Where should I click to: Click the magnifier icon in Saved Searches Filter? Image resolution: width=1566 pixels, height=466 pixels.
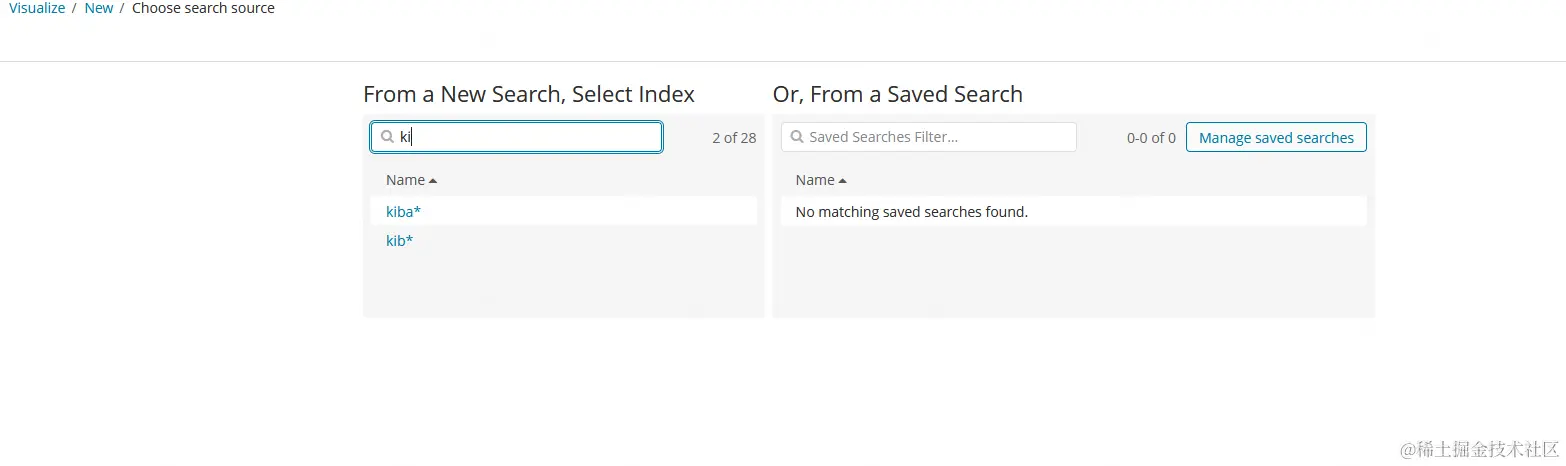point(797,137)
